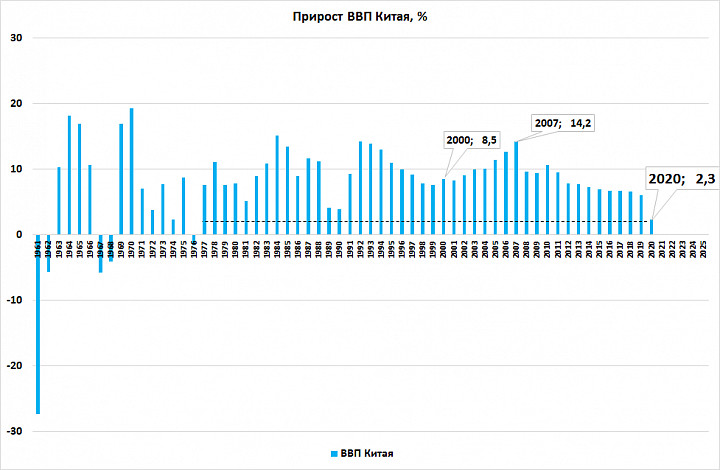720x470 pixels.
Task: Select the blue legend swatch for ВВП Китая
Action: click(x=334, y=454)
